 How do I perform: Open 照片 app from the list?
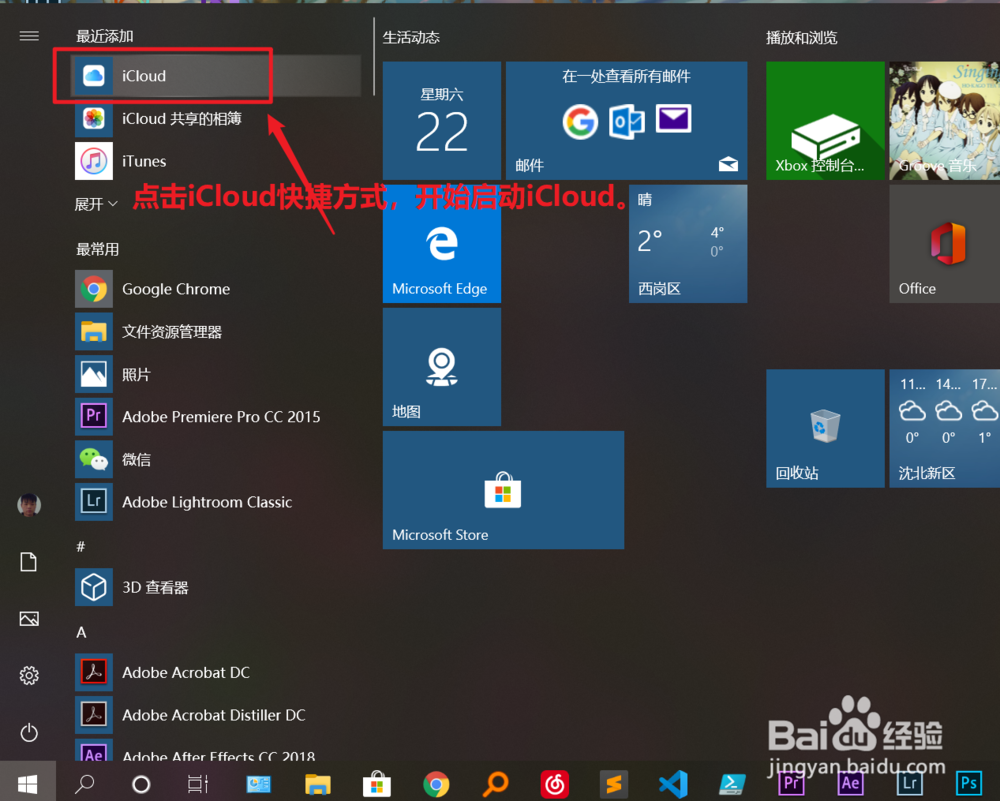[217, 374]
